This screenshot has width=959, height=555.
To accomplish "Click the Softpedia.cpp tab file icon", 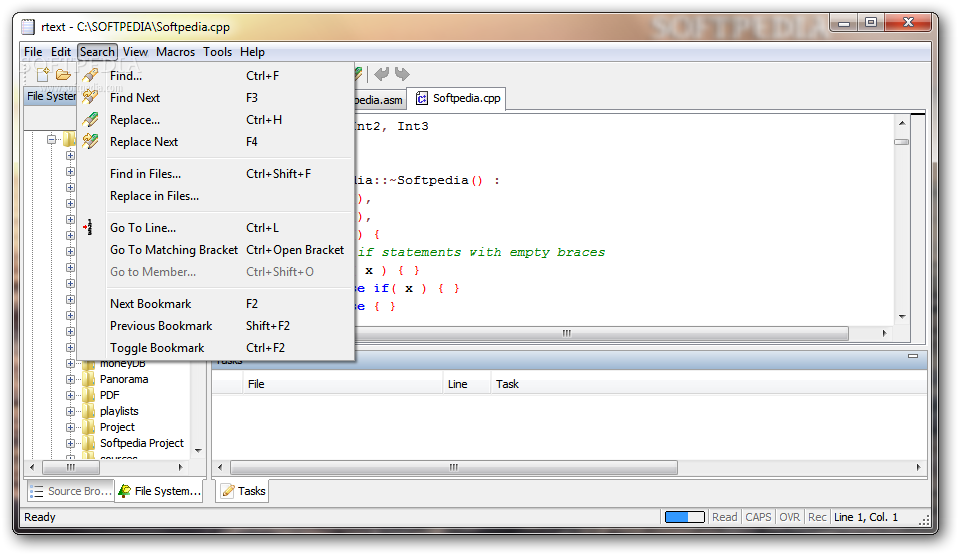I will pos(421,98).
